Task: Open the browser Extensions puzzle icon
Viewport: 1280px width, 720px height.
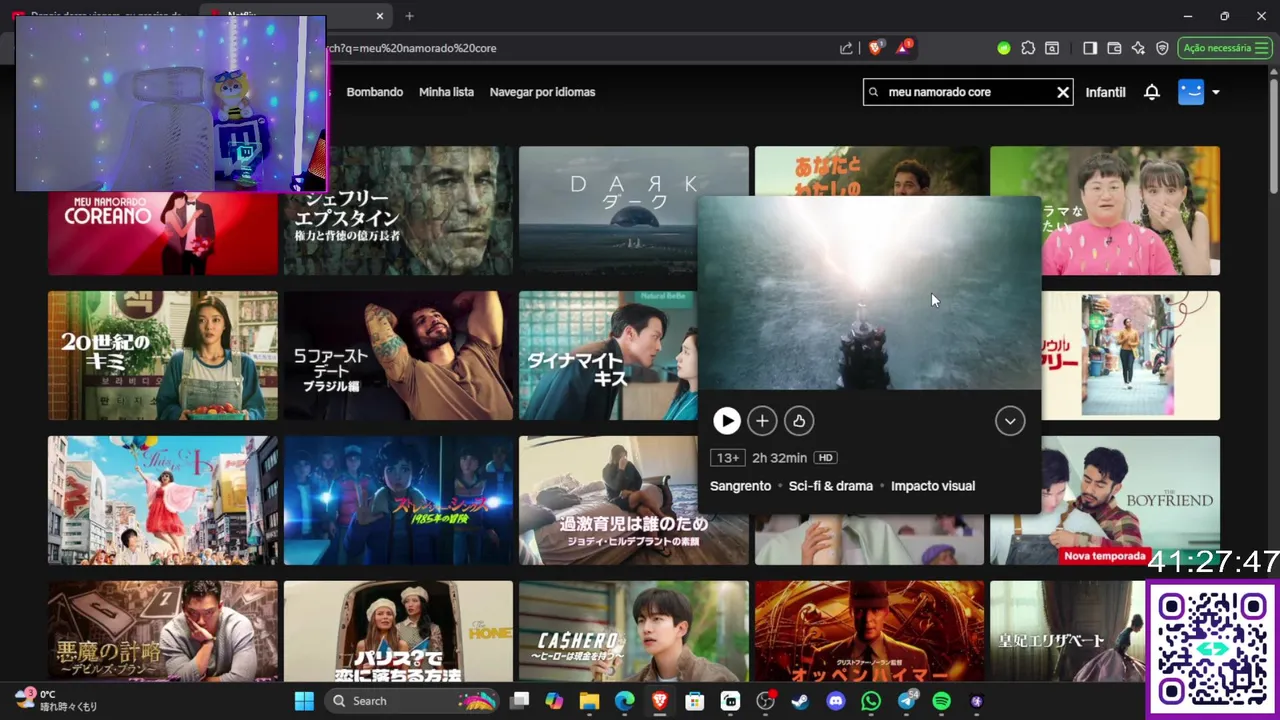Action: point(1028,48)
